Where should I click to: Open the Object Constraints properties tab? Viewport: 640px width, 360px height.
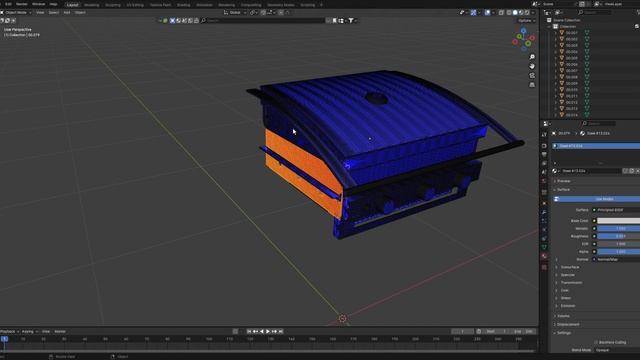(544, 238)
